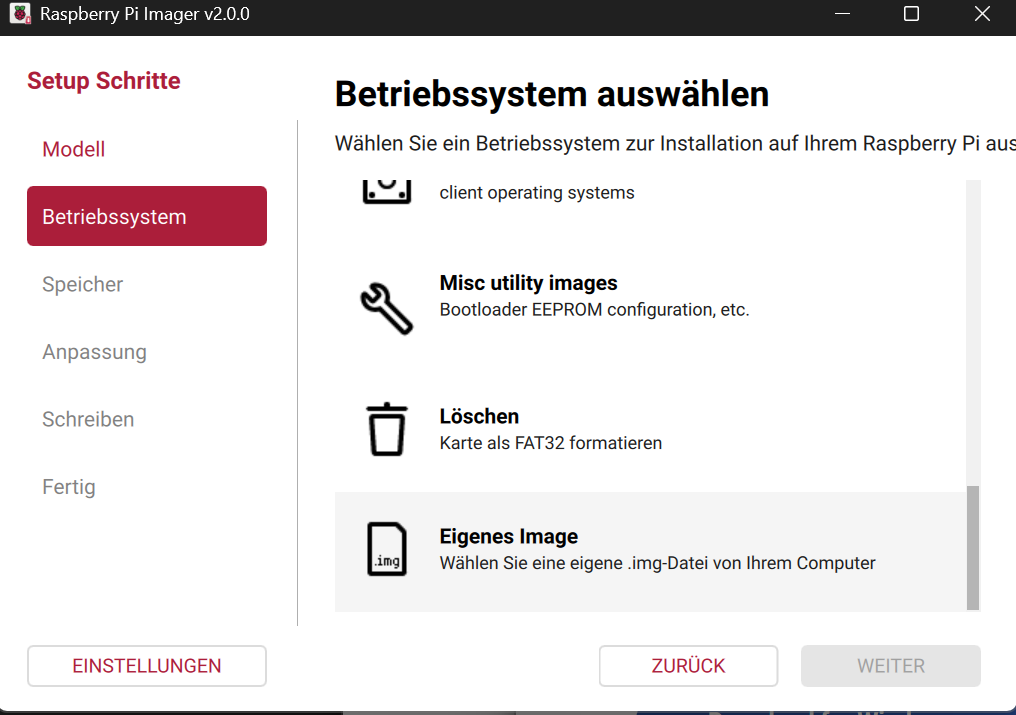Click the wrench icon for Misc utility images
The width and height of the screenshot is (1016, 715).
pos(386,307)
